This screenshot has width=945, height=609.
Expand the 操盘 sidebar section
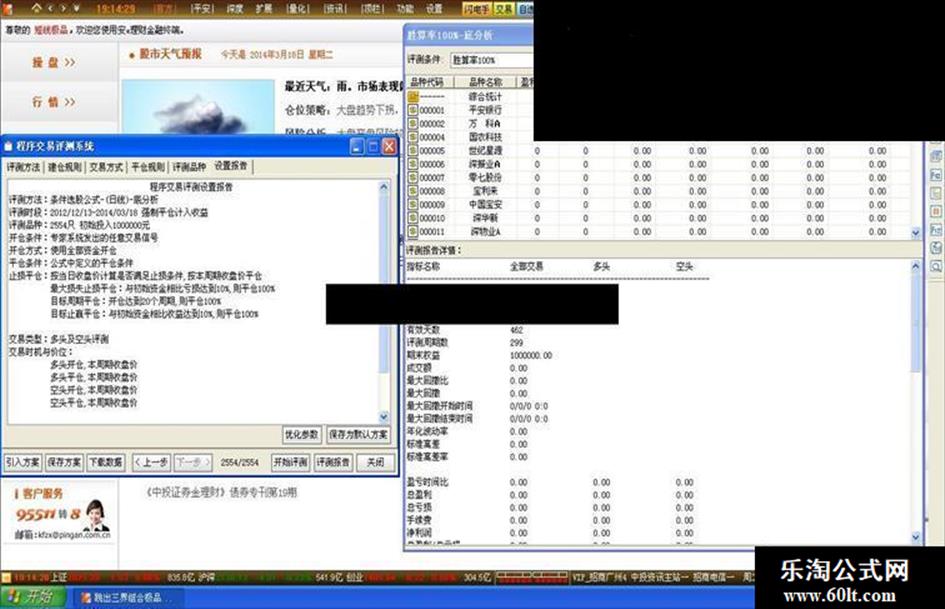point(54,62)
